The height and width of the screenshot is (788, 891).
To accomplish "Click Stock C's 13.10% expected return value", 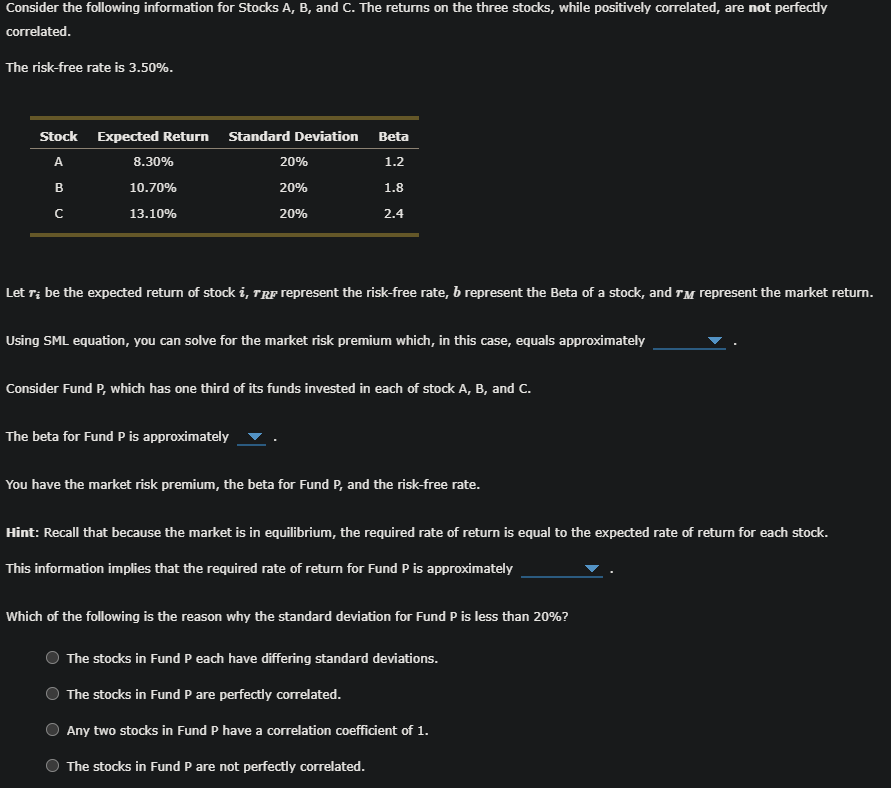I will coord(152,213).
